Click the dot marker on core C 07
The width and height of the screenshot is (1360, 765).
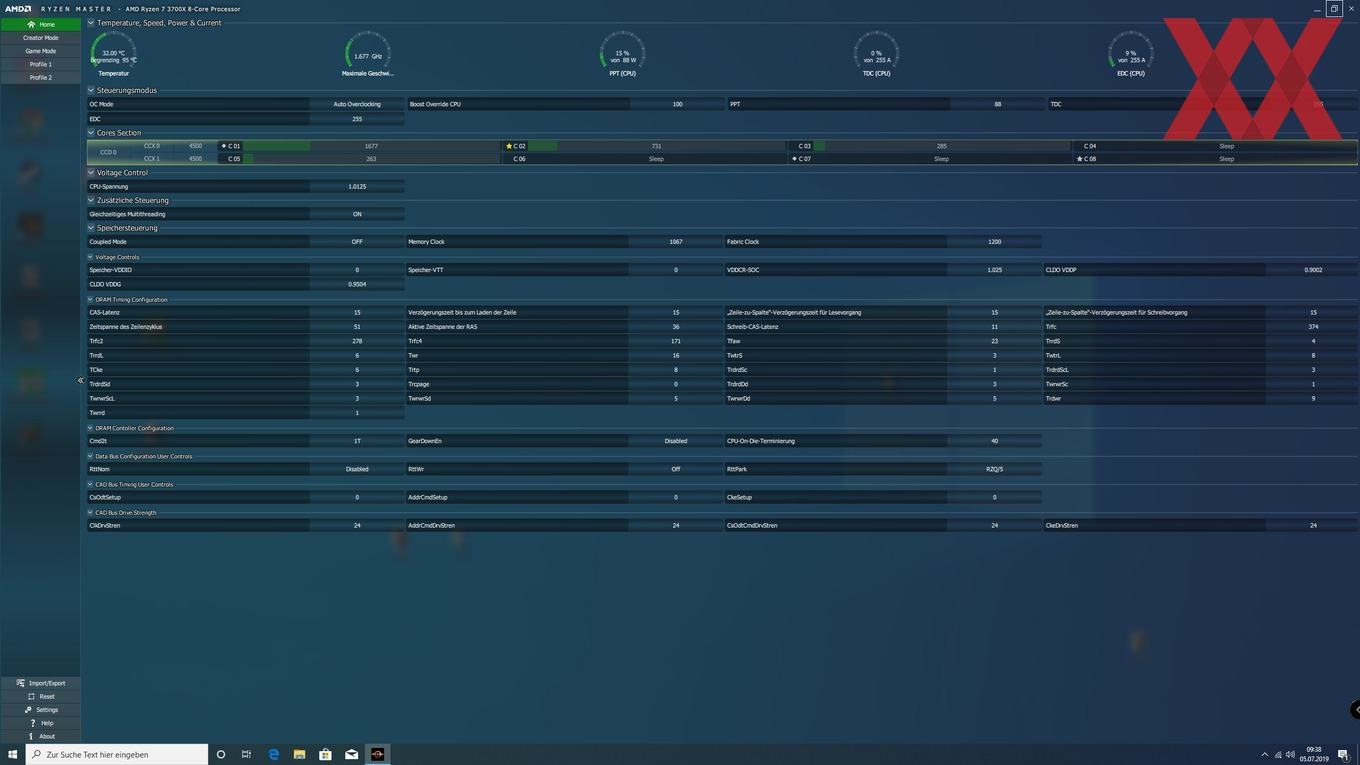795,159
